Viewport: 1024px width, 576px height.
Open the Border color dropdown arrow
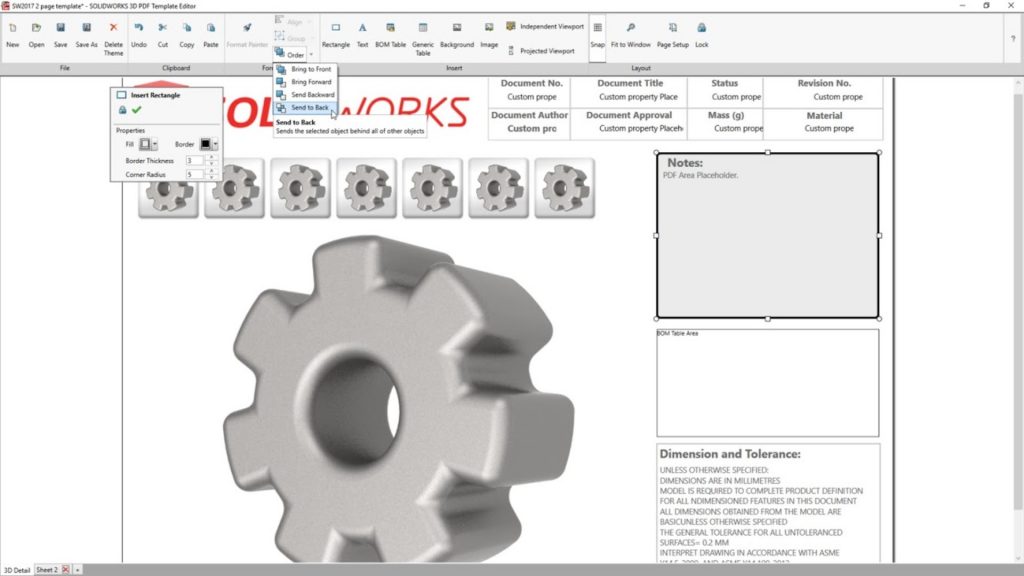pyautogui.click(x=215, y=144)
